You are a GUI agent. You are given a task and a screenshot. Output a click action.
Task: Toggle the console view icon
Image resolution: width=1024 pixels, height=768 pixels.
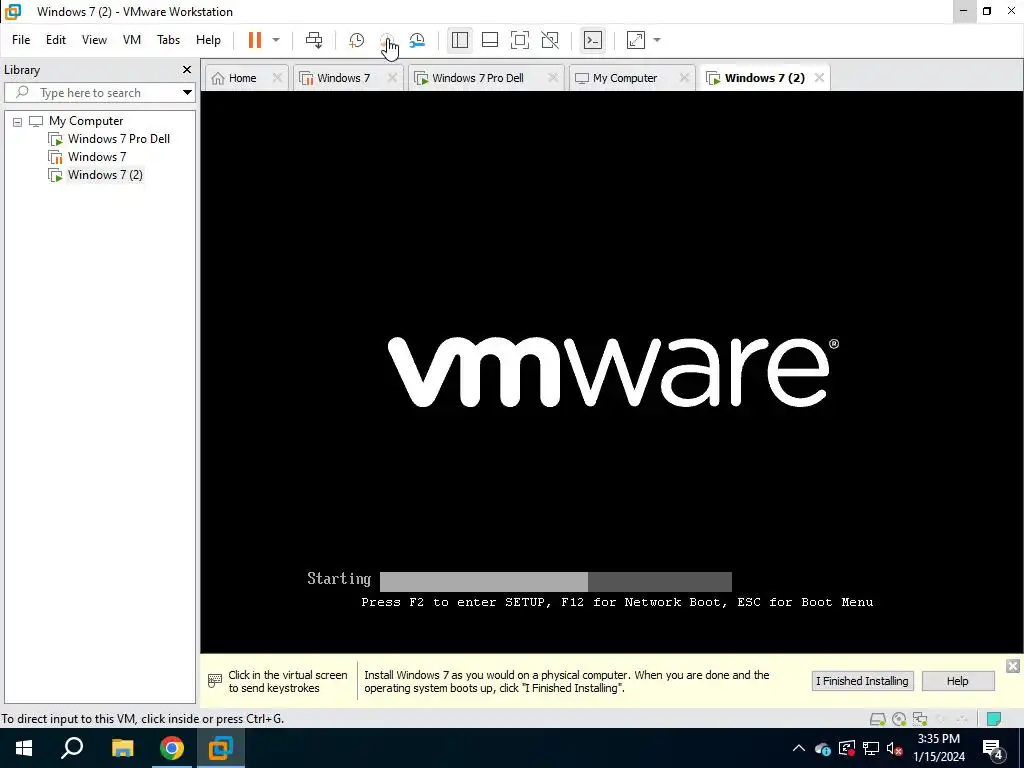[593, 40]
